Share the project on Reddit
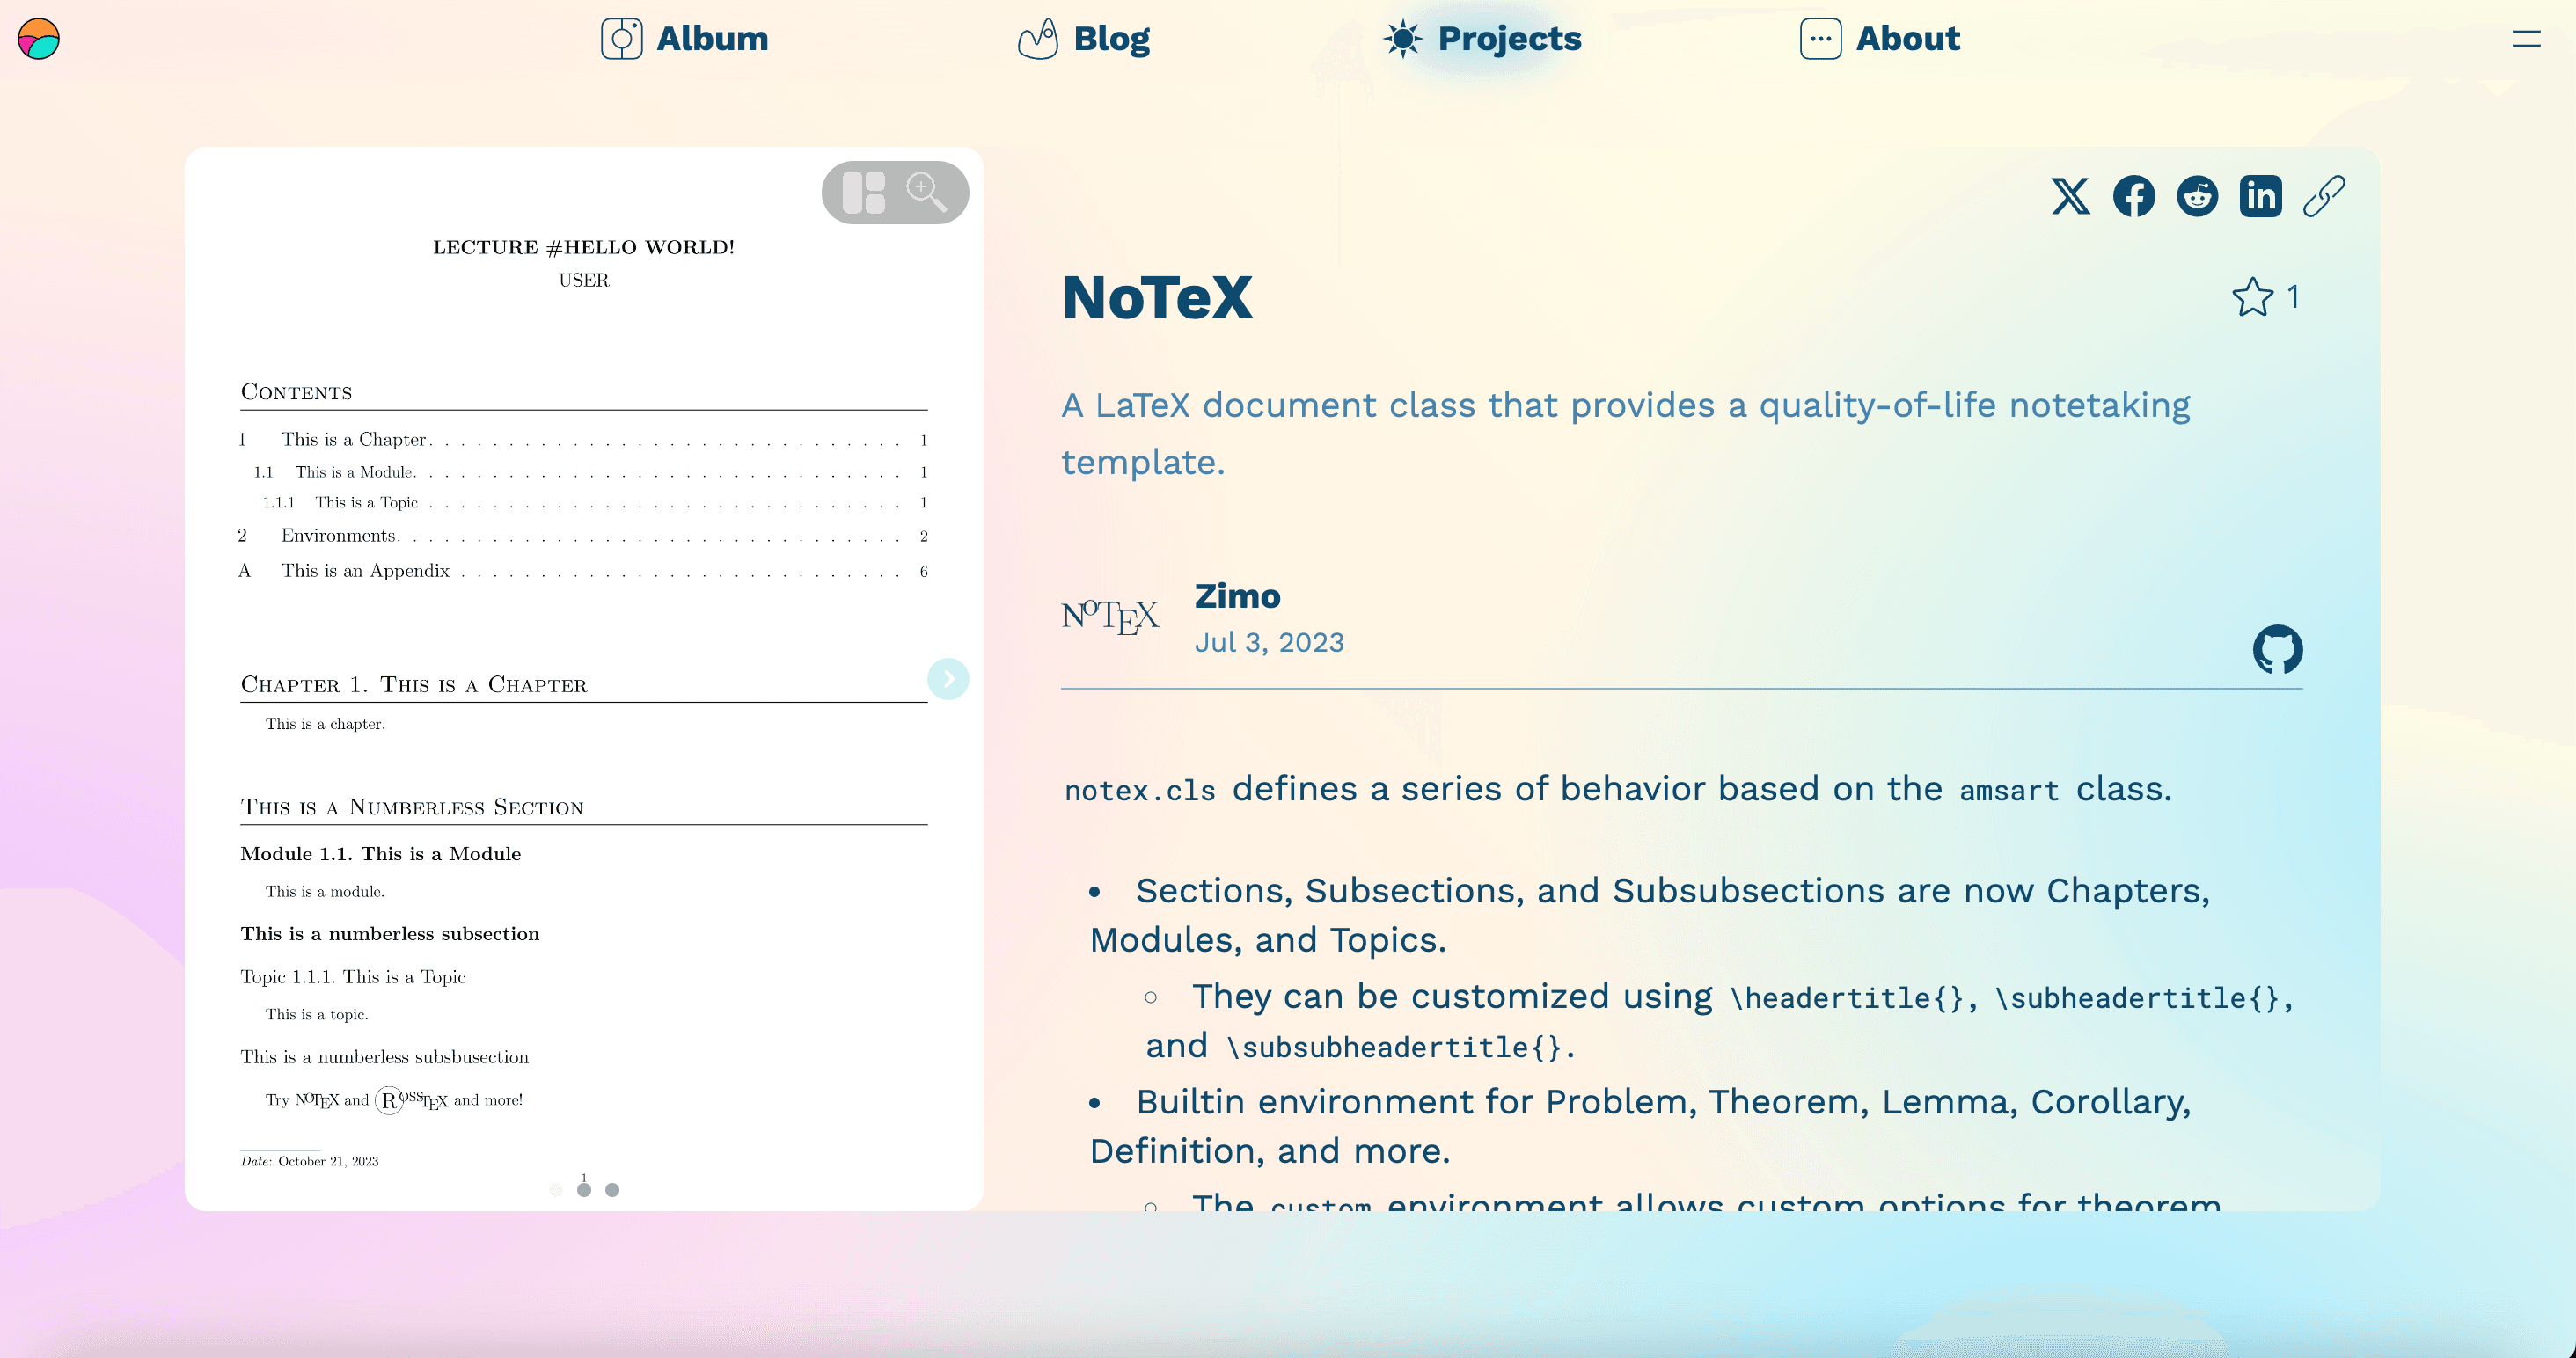2576x1358 pixels. (2197, 196)
